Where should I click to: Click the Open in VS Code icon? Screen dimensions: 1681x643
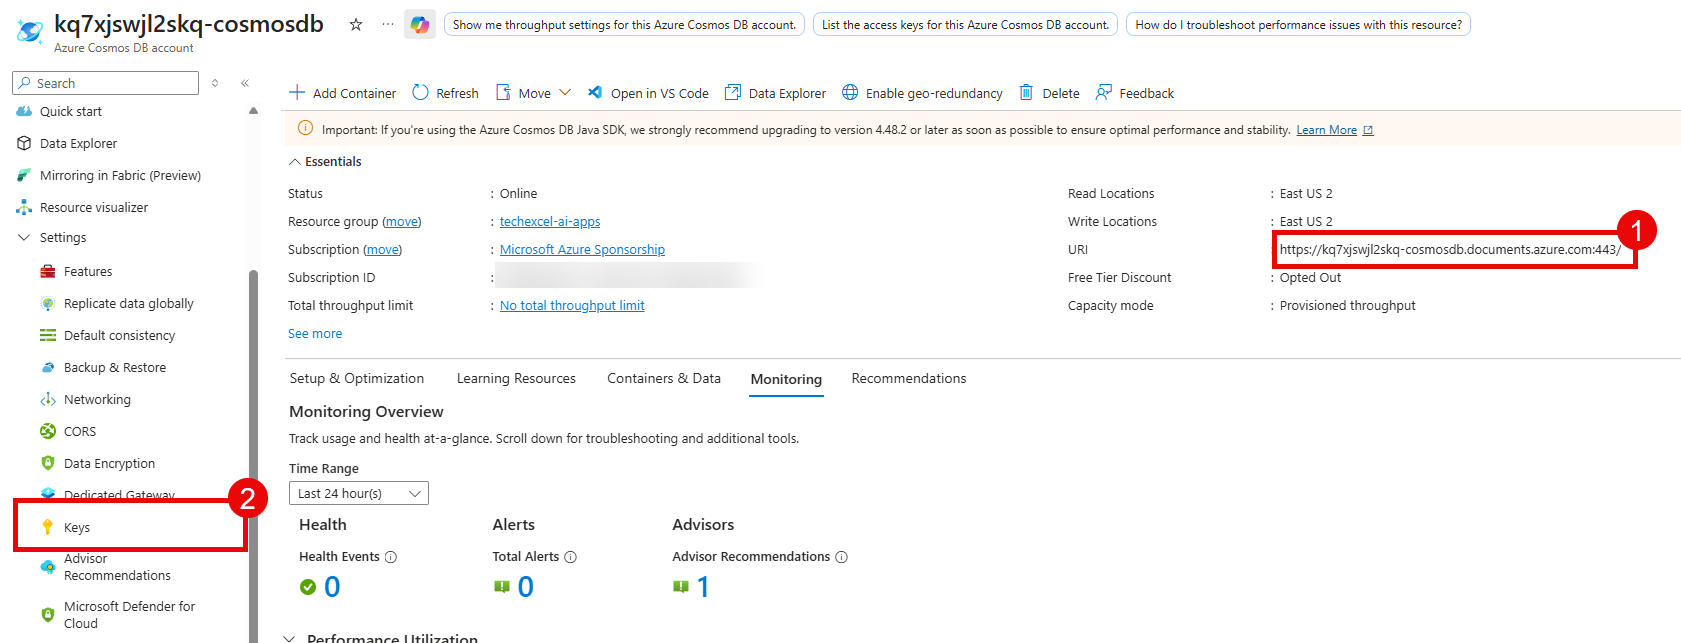coord(595,93)
